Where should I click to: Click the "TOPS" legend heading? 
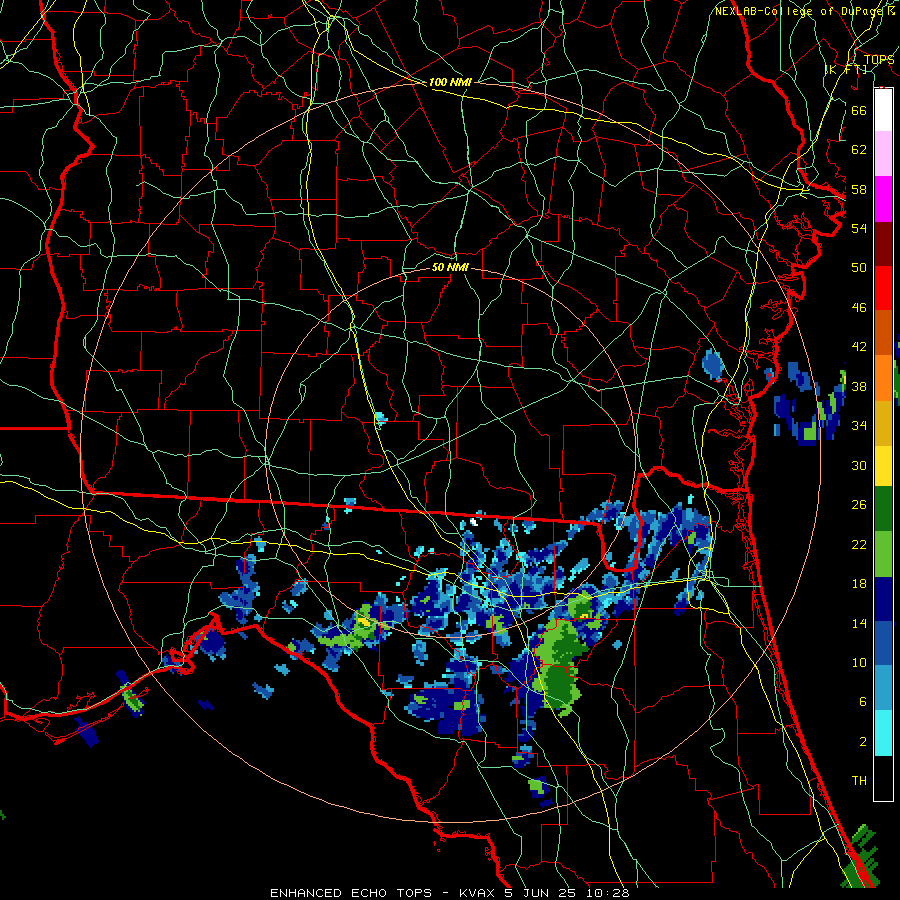point(879,59)
